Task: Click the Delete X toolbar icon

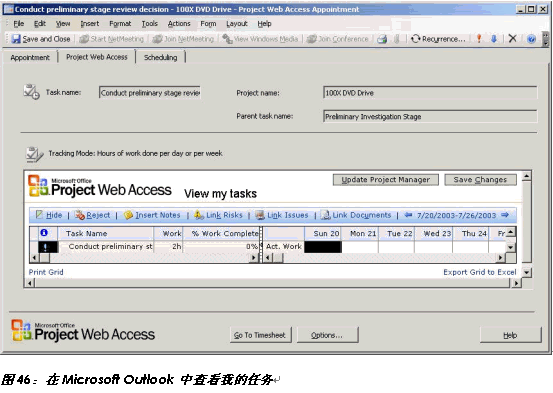Action: click(512, 38)
